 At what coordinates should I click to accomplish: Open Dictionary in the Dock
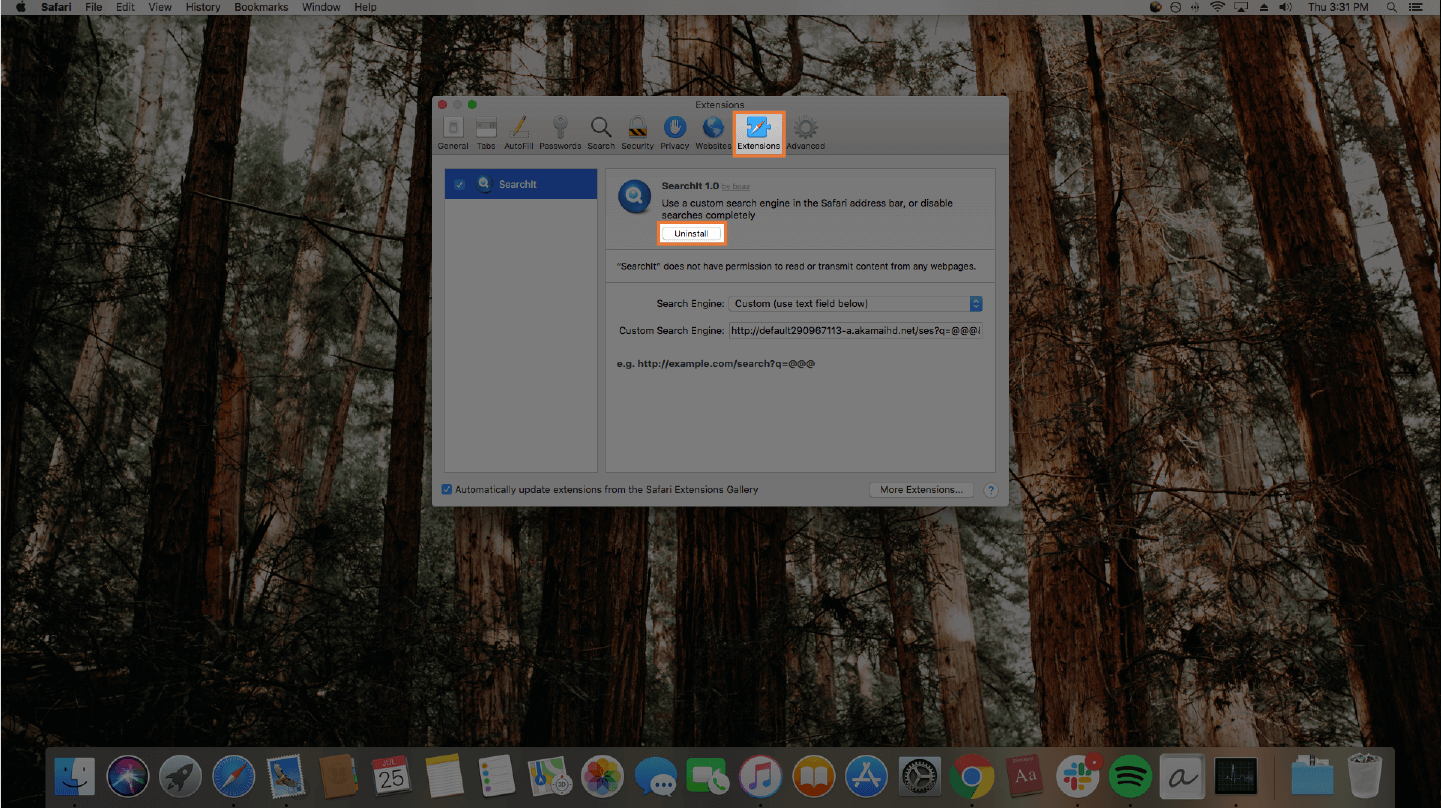coord(1024,776)
